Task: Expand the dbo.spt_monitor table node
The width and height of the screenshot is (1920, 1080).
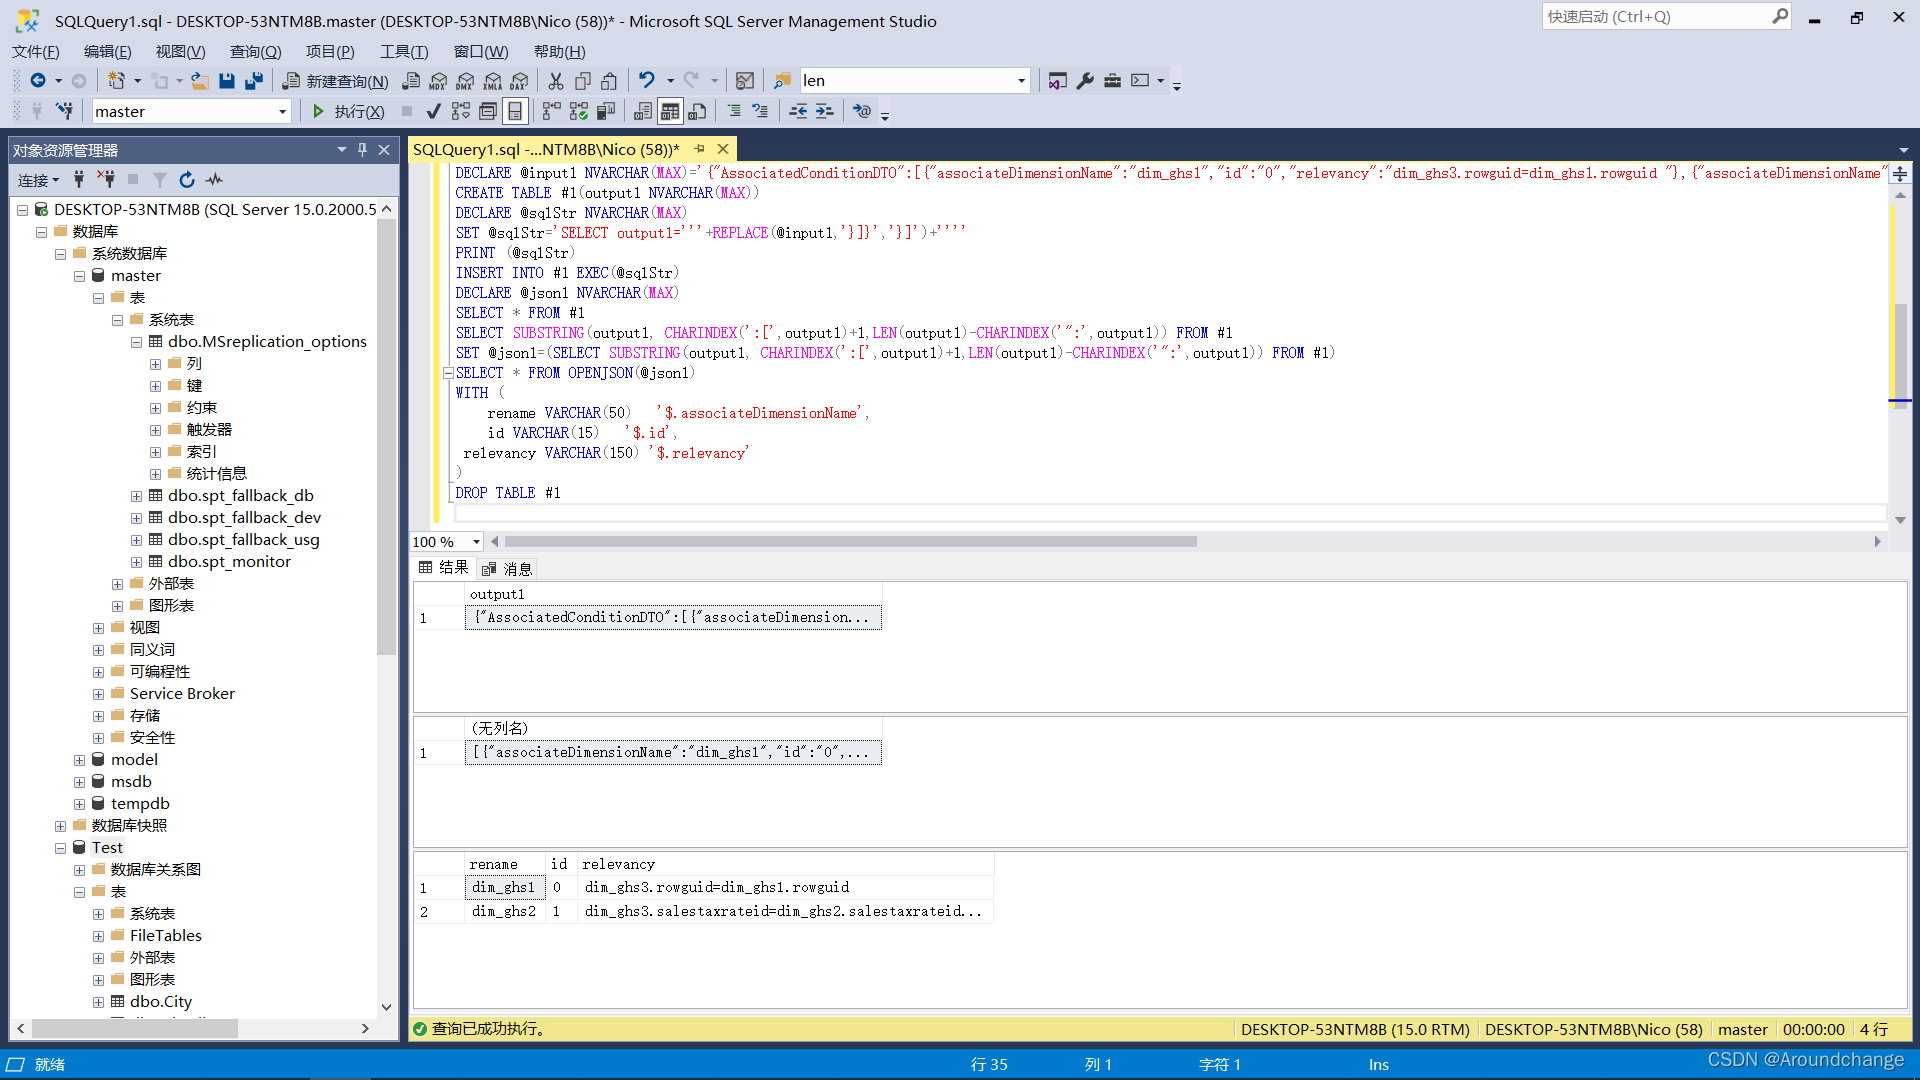Action: [136, 562]
